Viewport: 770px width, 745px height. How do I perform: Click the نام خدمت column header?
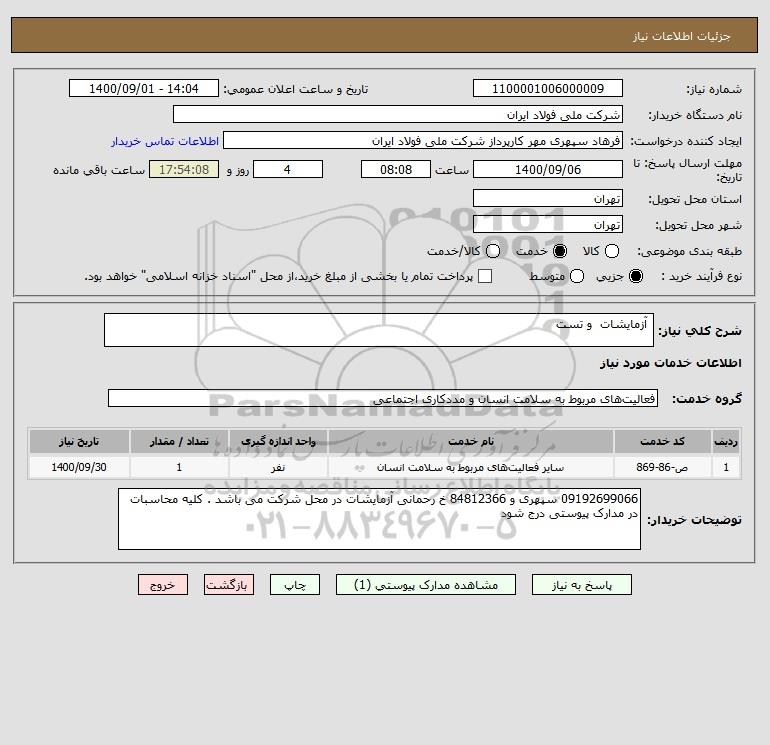coord(470,441)
